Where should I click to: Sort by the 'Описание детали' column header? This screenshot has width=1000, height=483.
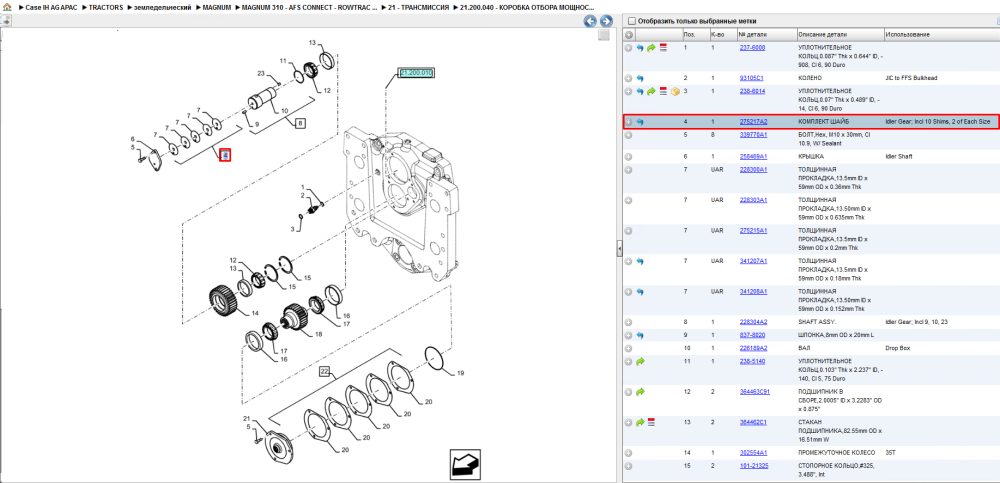[840, 34]
